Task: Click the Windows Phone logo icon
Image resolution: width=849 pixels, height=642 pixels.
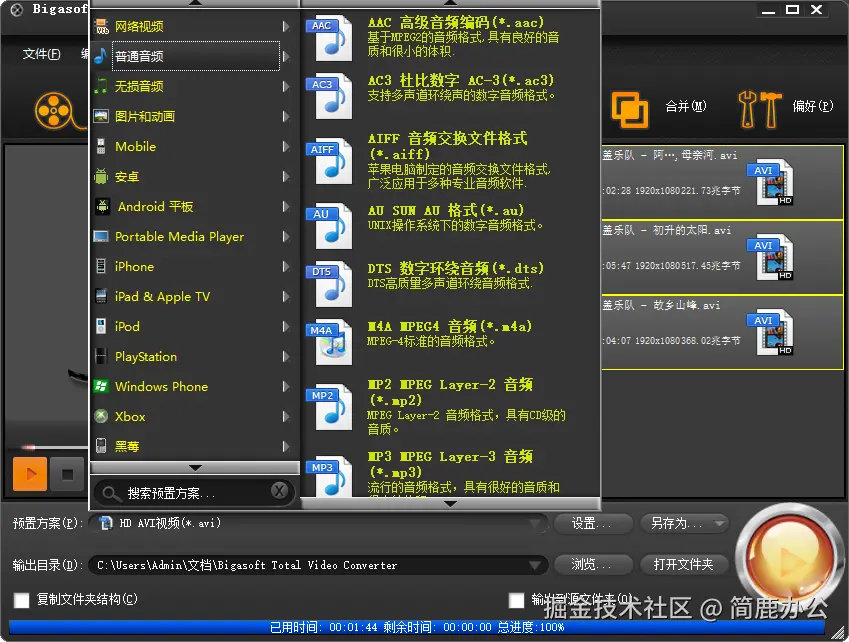Action: click(x=101, y=386)
